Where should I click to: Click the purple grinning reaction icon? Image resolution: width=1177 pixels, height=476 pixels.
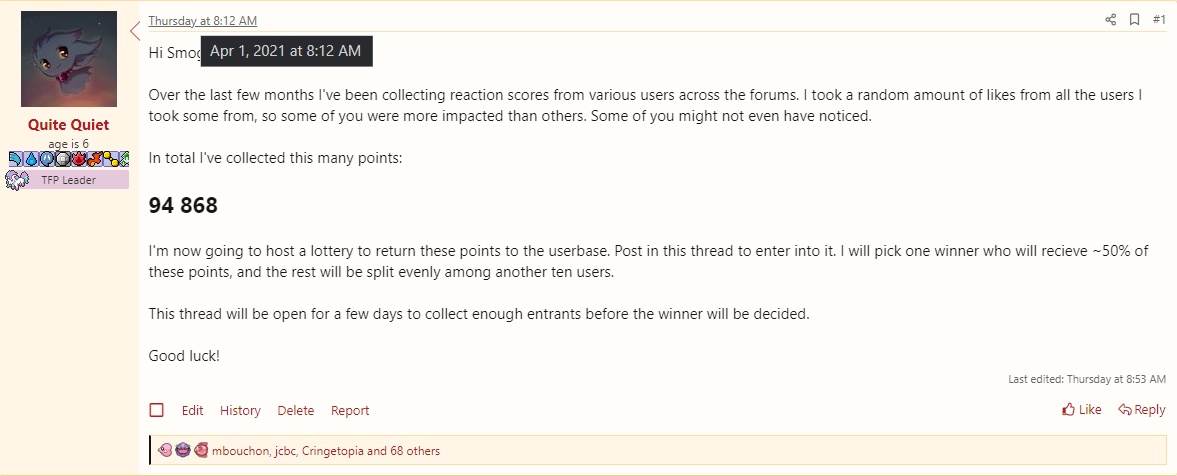182,451
